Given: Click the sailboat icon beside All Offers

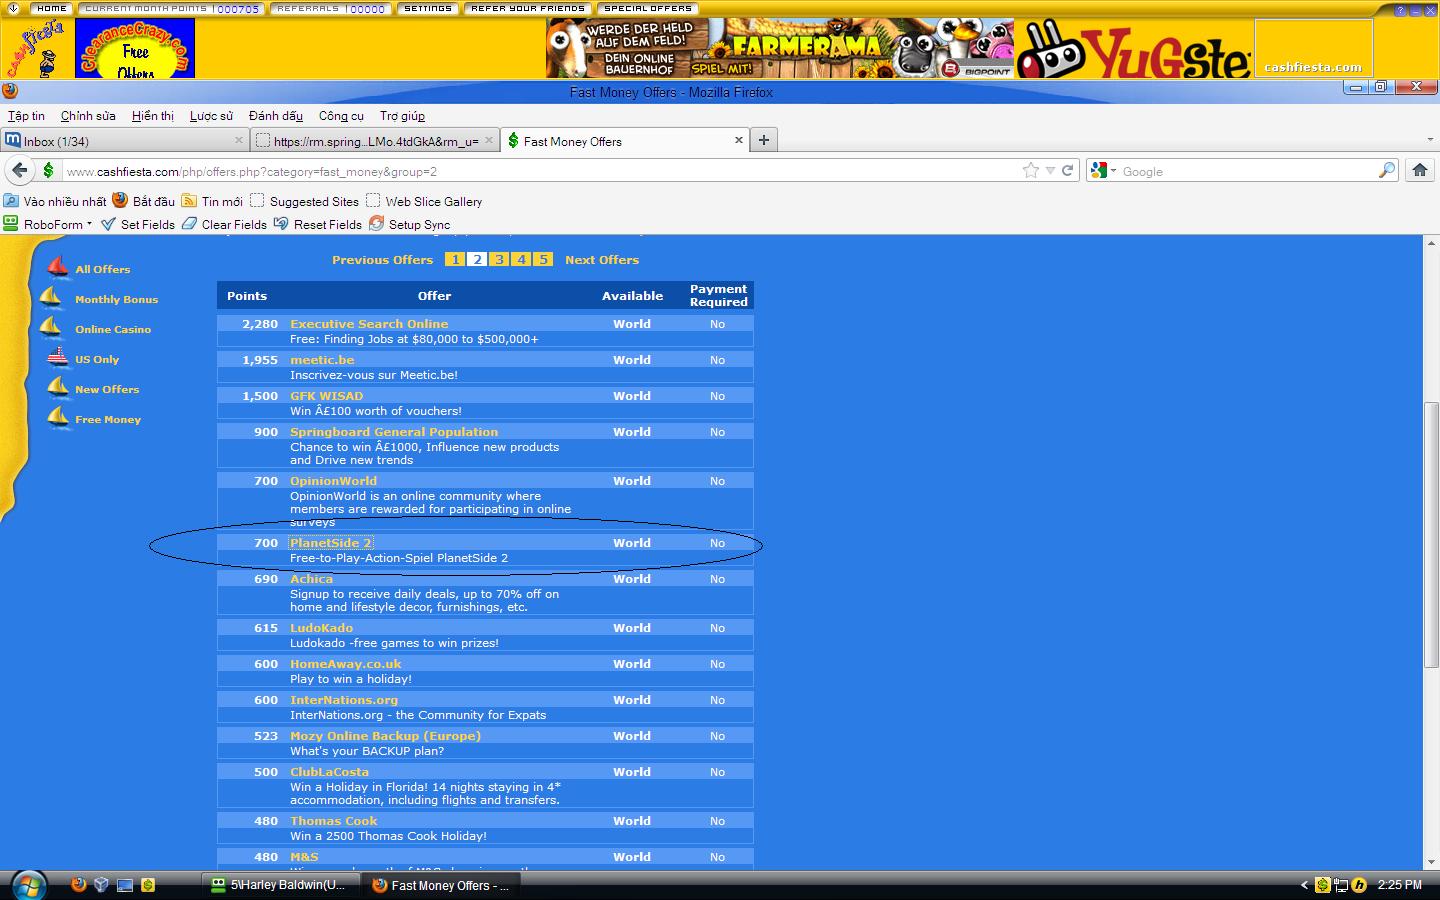Looking at the screenshot, I should (58, 267).
